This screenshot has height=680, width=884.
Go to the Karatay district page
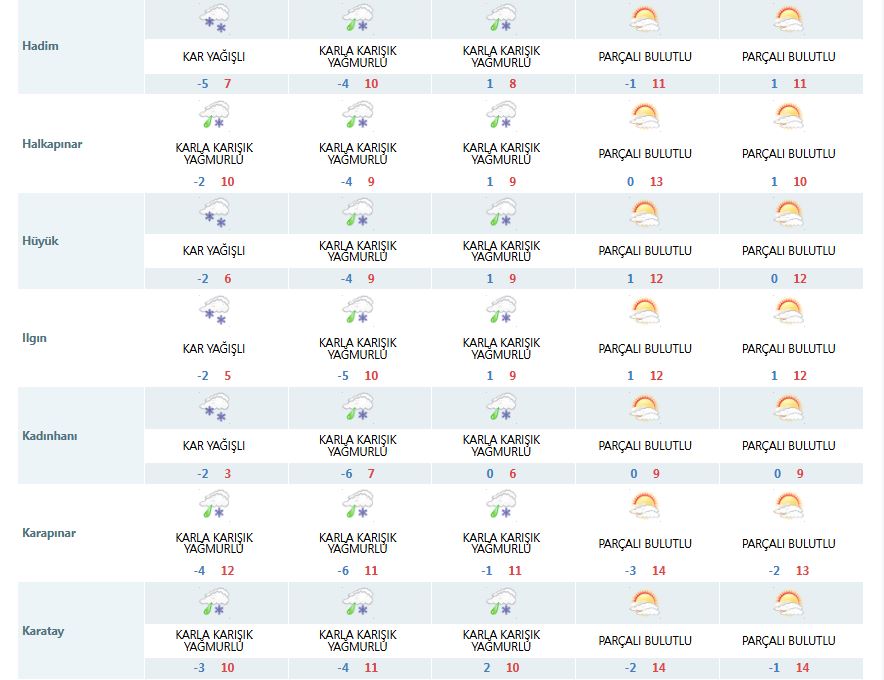point(43,631)
